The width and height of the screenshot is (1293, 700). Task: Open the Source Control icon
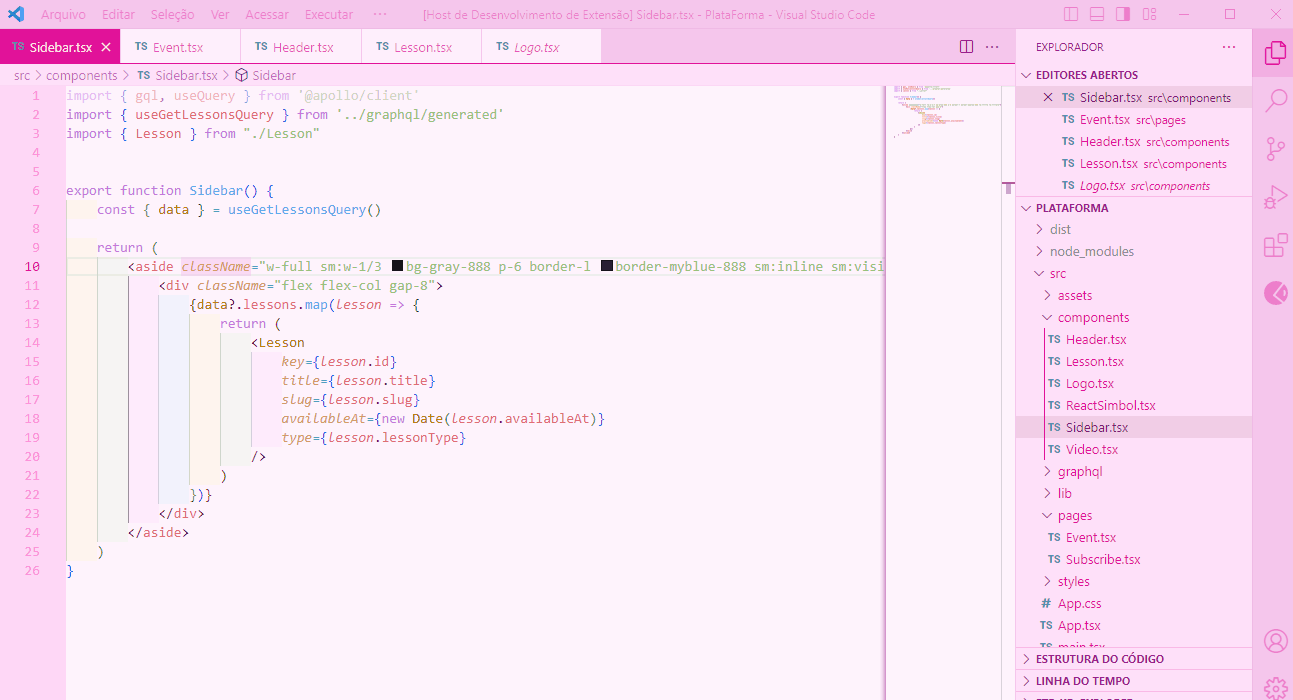click(1274, 148)
